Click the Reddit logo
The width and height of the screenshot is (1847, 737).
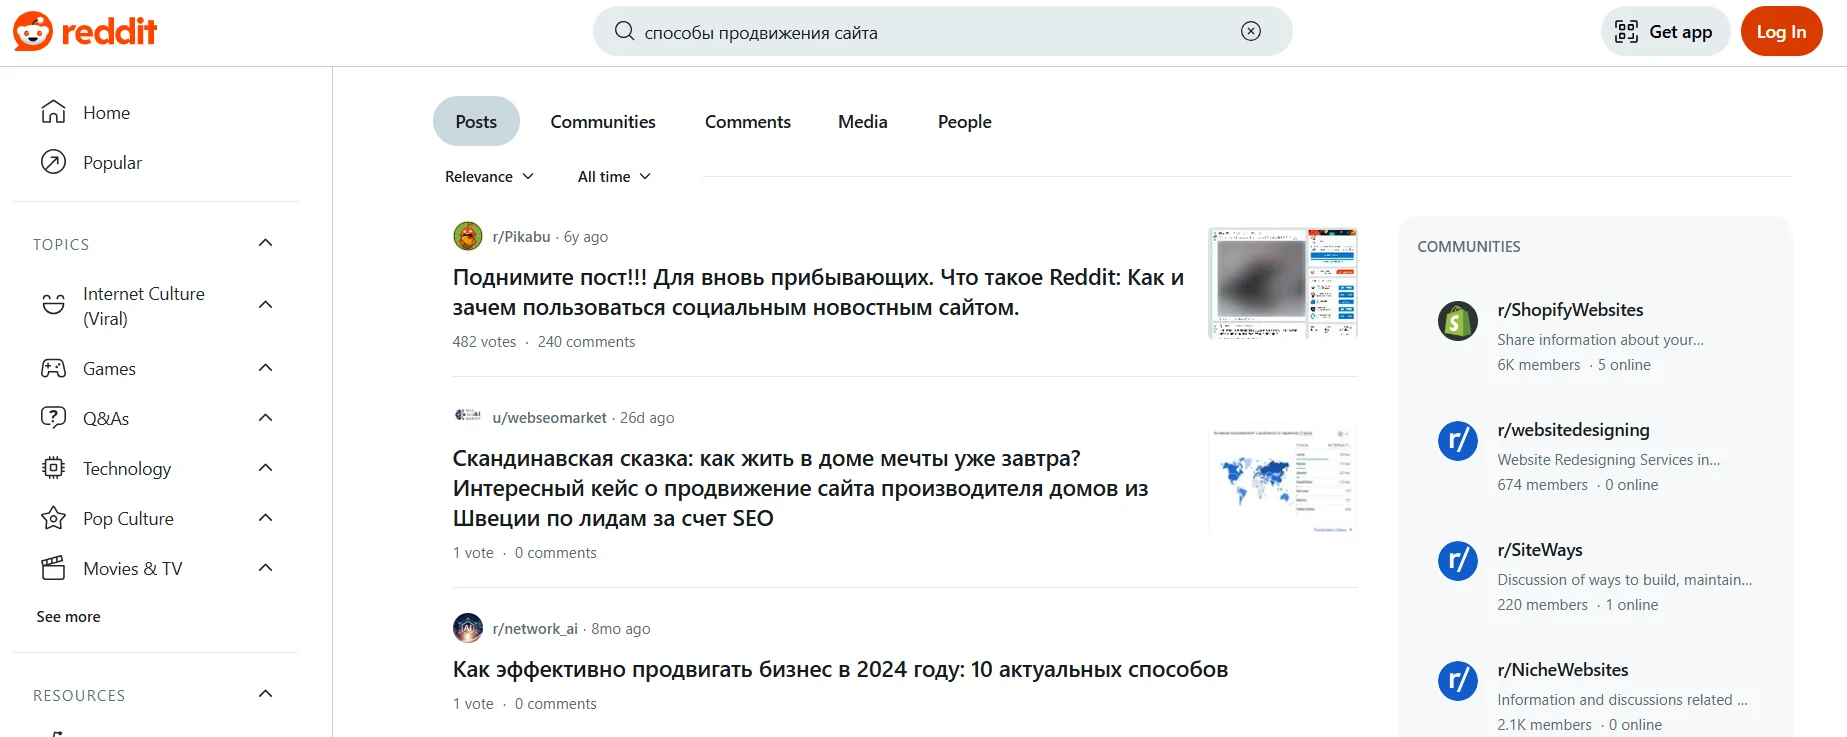coord(85,32)
